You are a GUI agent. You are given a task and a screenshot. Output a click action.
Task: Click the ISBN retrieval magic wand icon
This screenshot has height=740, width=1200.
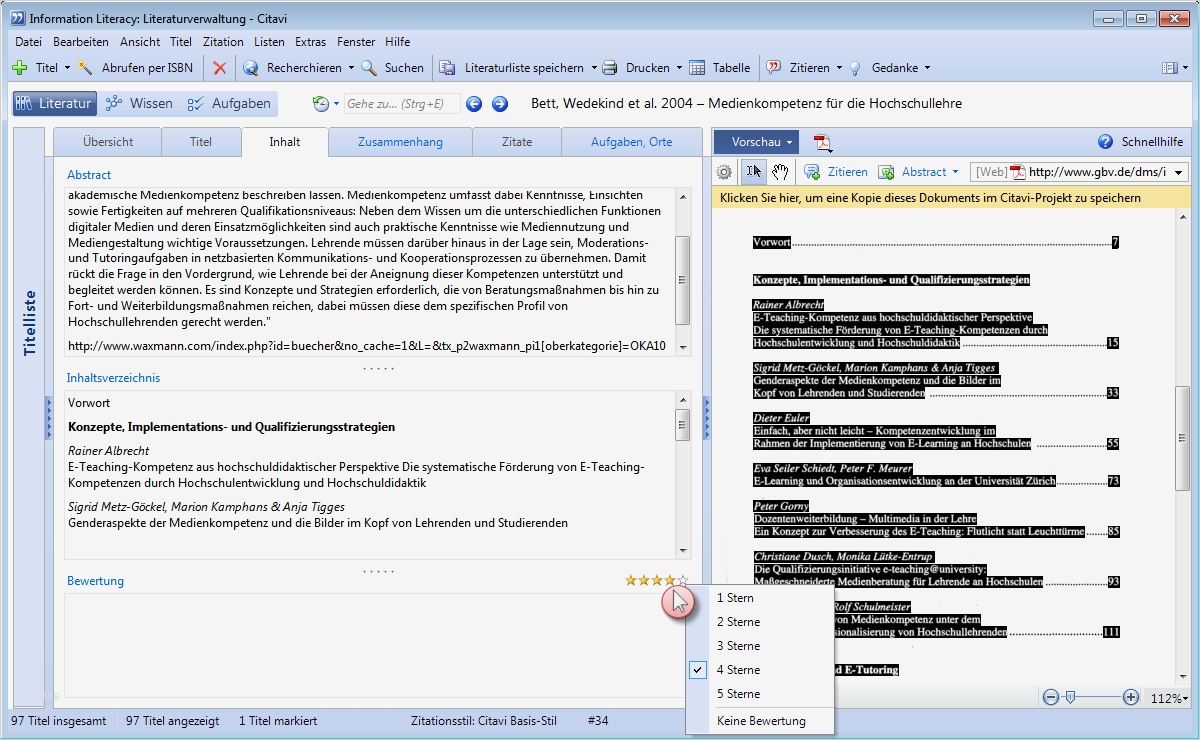tap(85, 68)
